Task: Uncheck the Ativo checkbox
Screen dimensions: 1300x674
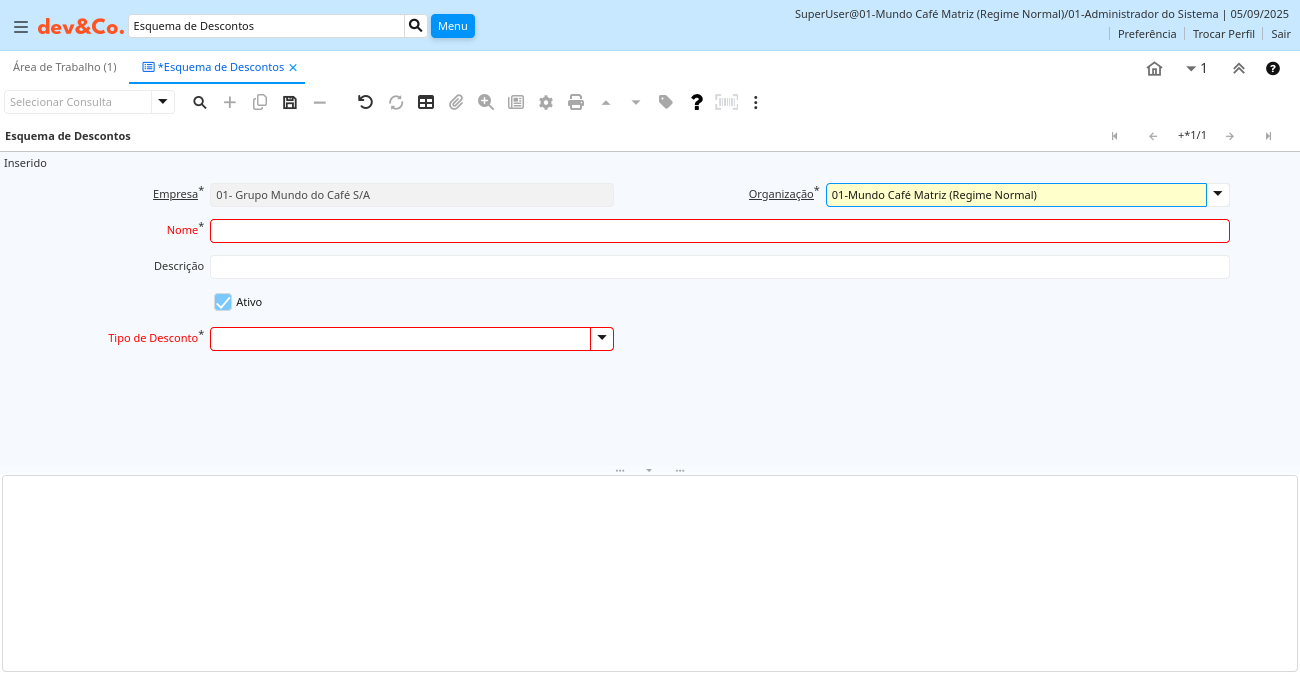Action: (223, 302)
